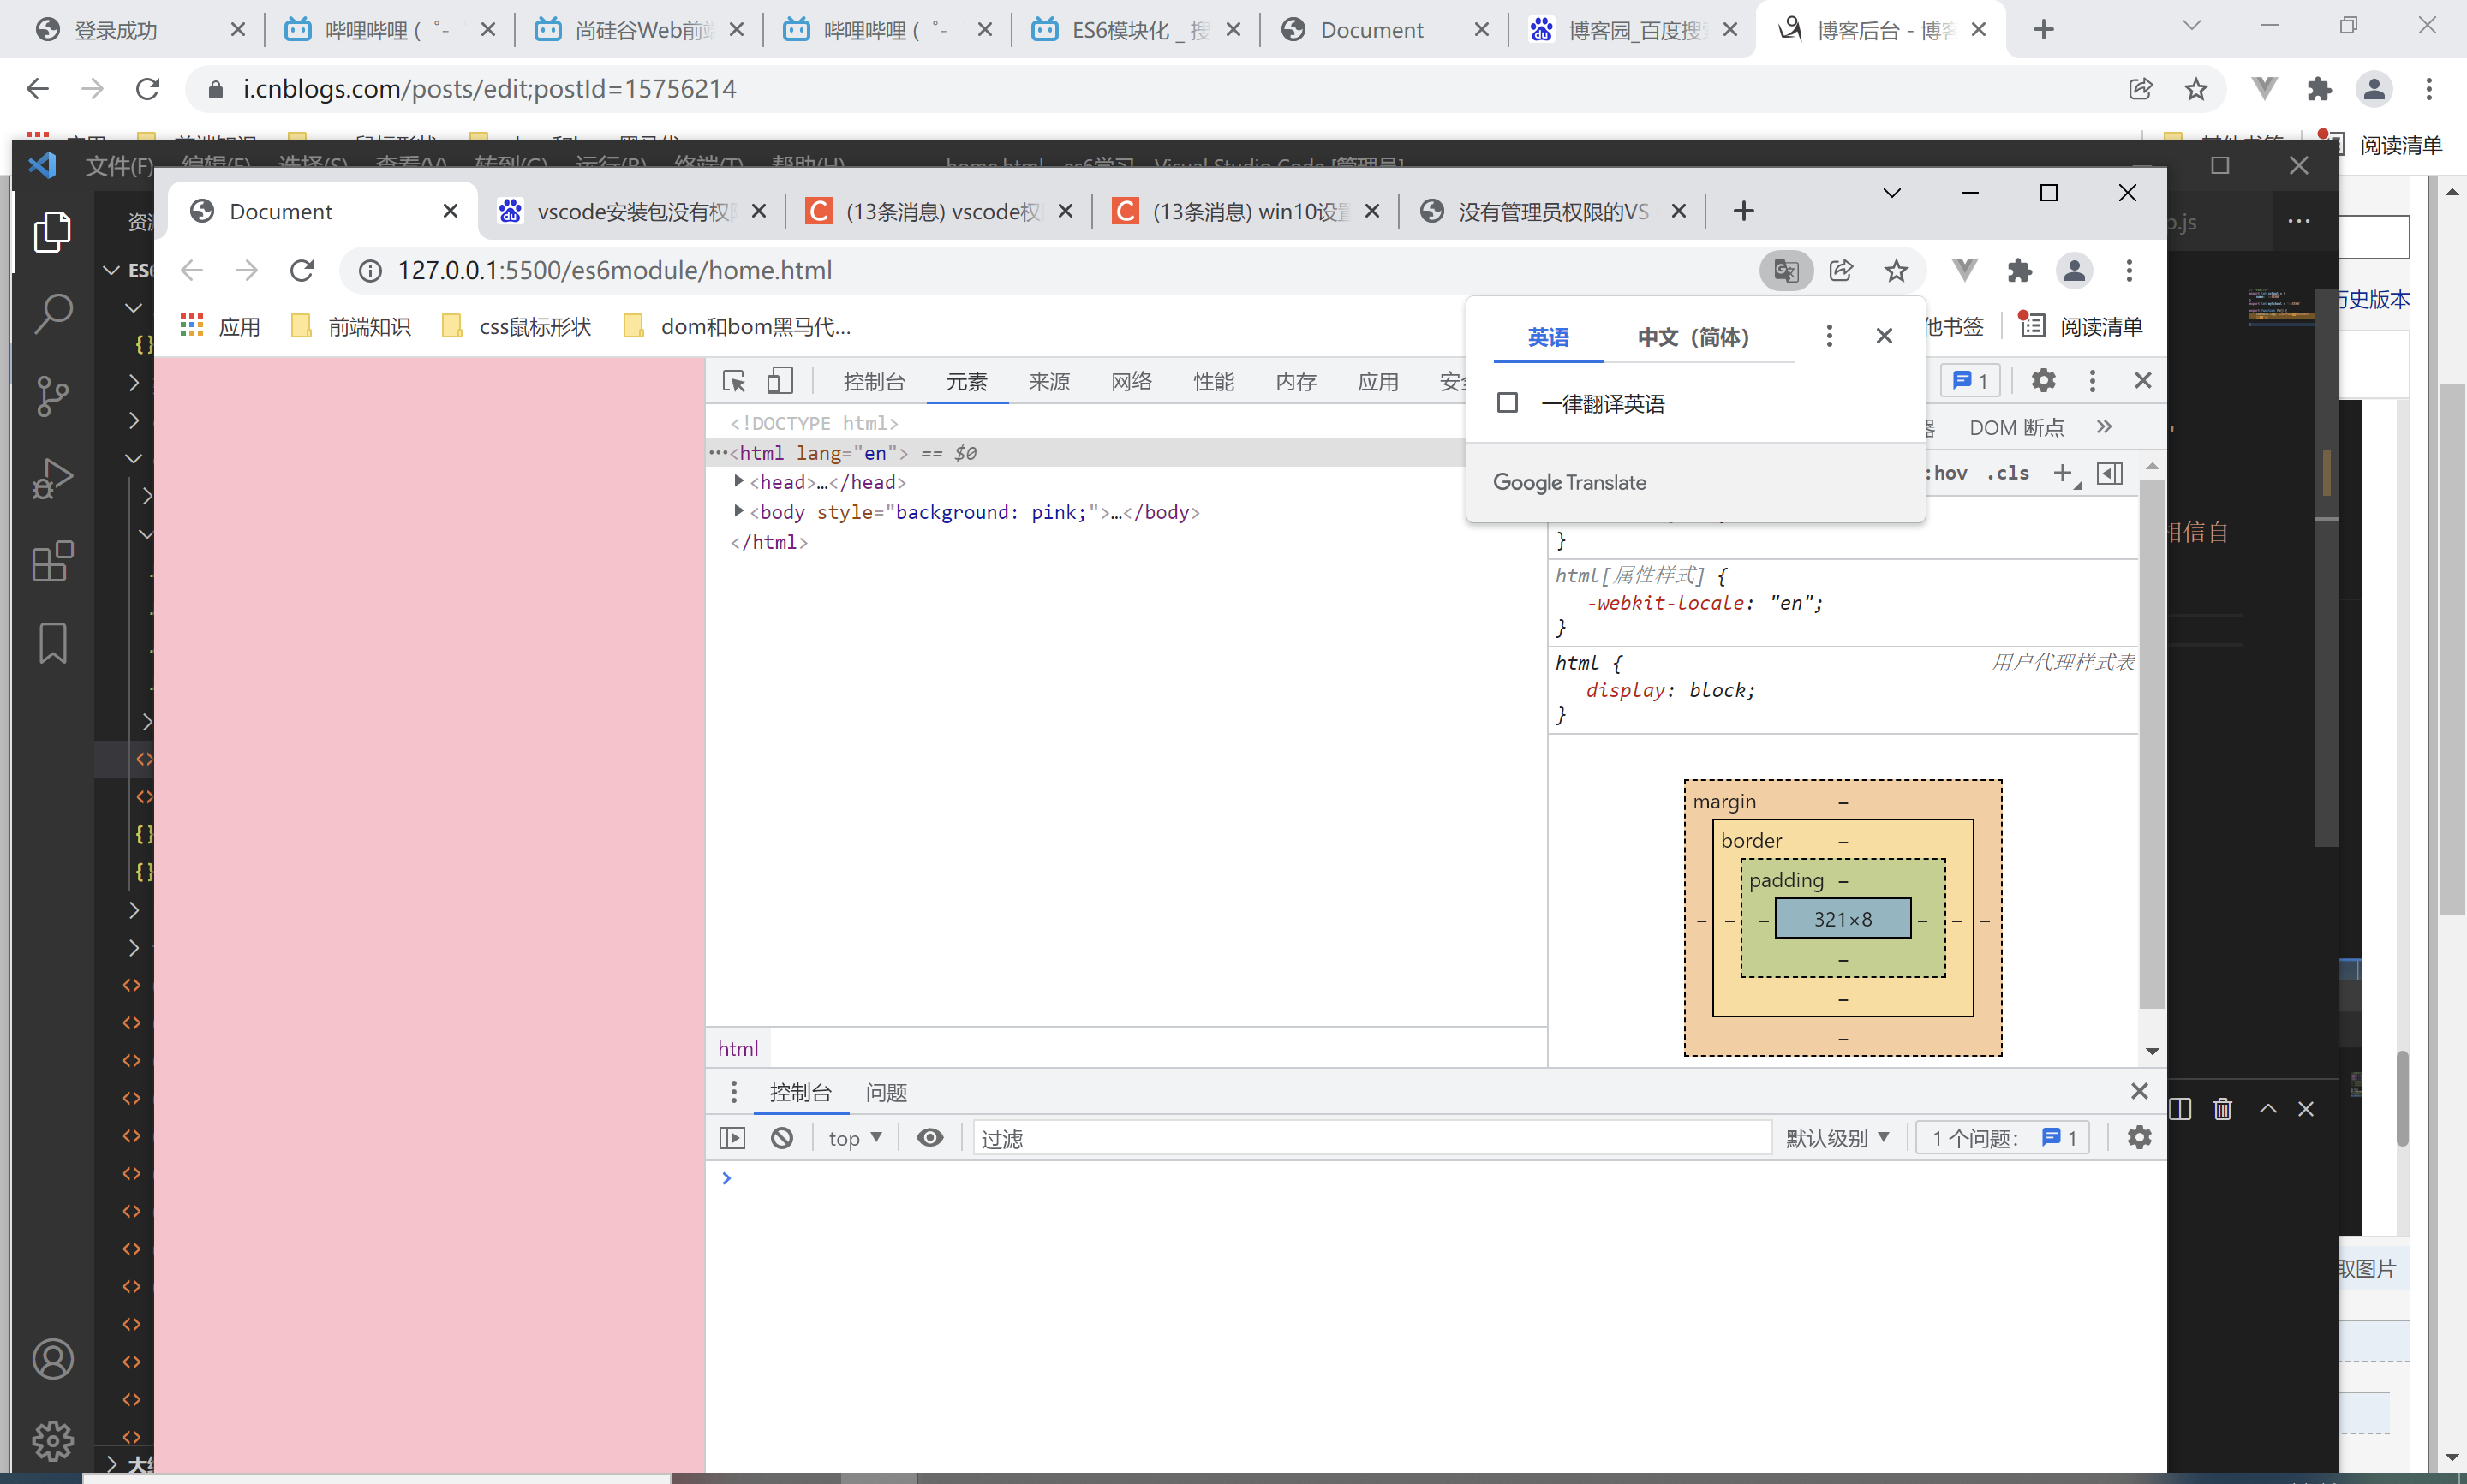
Task: Expand more styles pane tabs chevron
Action: 2104,427
